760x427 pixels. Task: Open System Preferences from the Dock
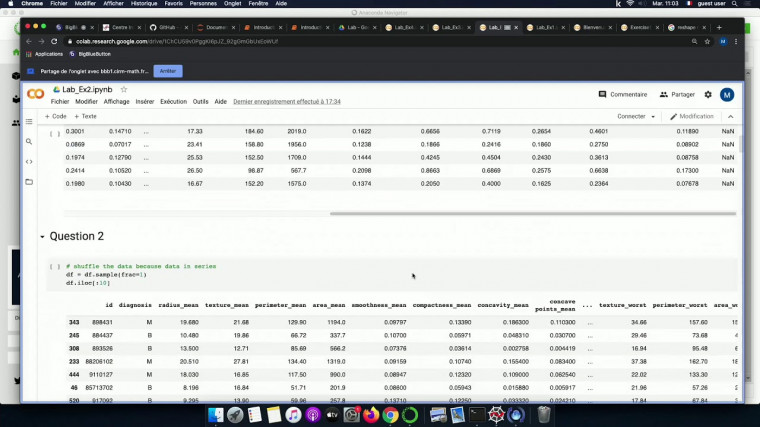pyautogui.click(x=351, y=415)
